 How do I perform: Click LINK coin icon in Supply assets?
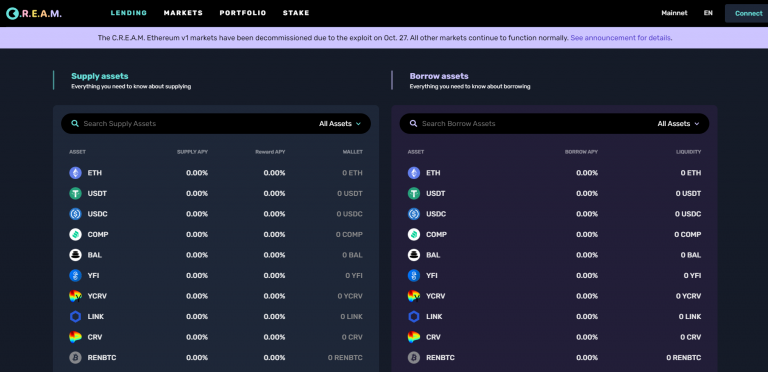(x=75, y=317)
